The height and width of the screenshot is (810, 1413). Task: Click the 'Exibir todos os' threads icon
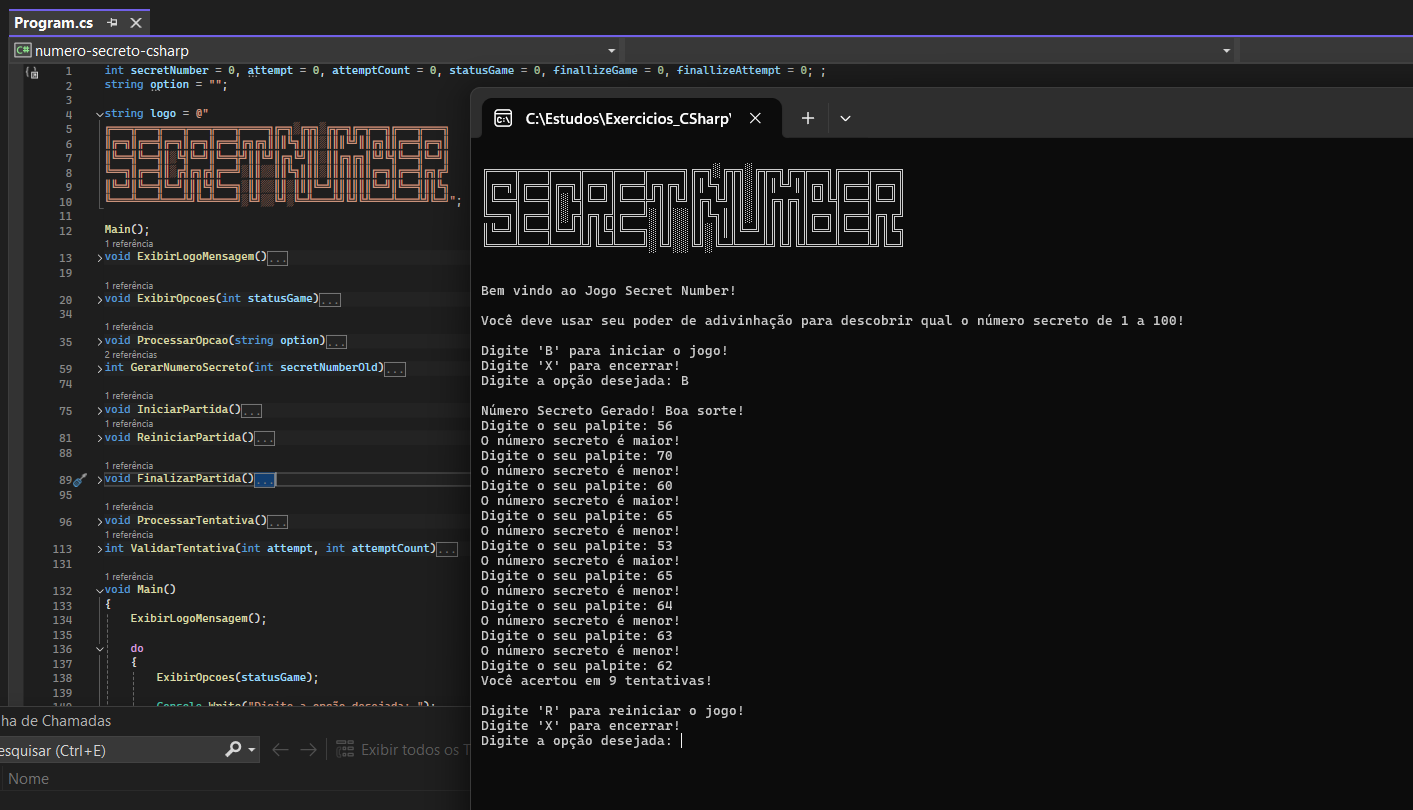(x=345, y=749)
